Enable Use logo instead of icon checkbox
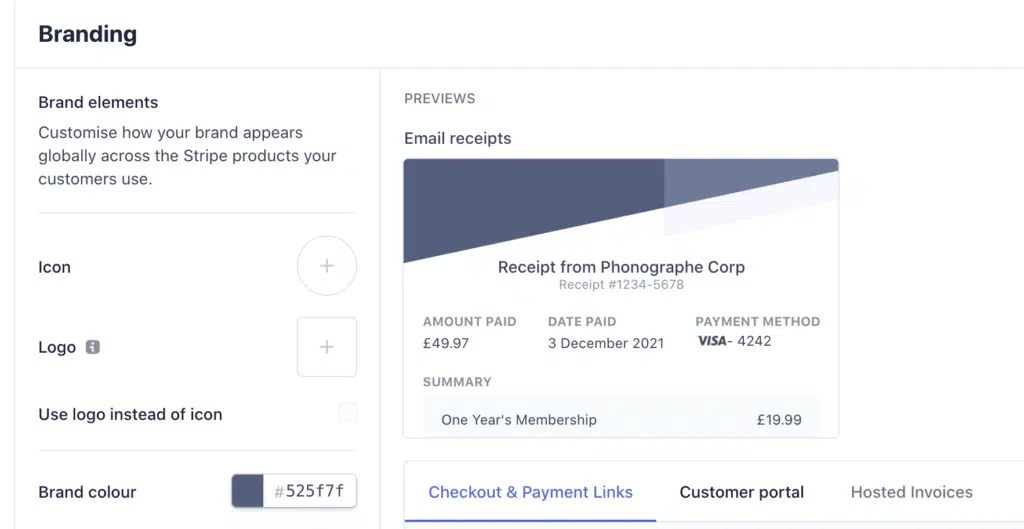 tap(347, 413)
